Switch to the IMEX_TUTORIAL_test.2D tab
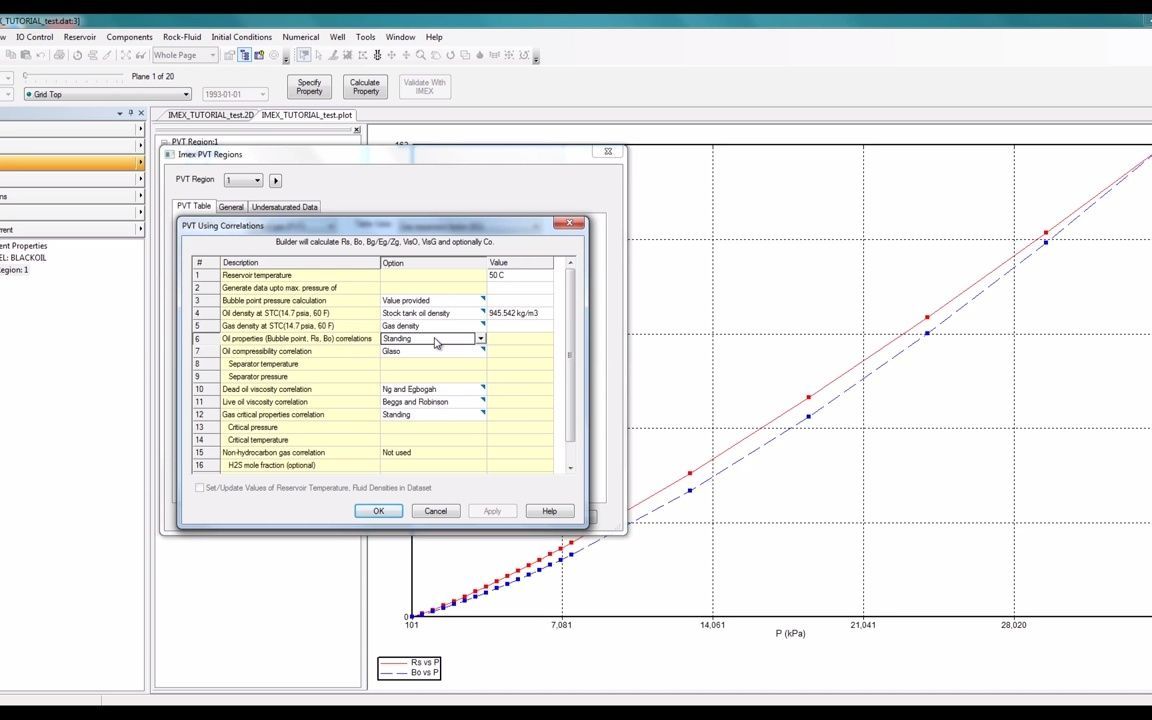The image size is (1152, 720). coord(210,115)
